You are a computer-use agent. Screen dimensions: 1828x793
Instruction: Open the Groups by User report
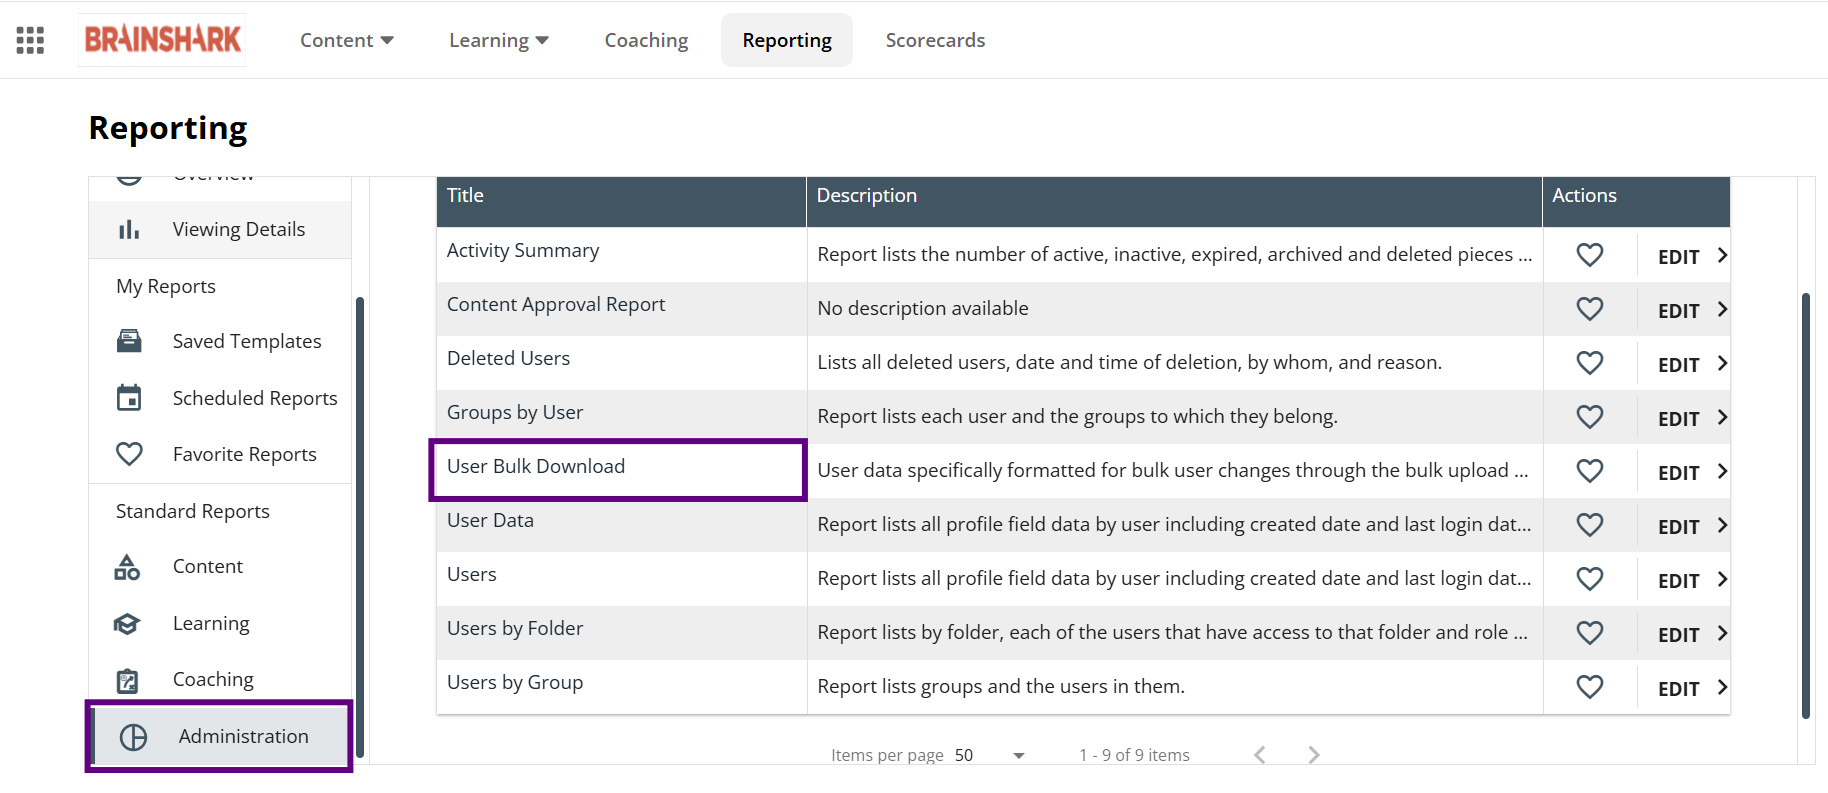point(515,413)
